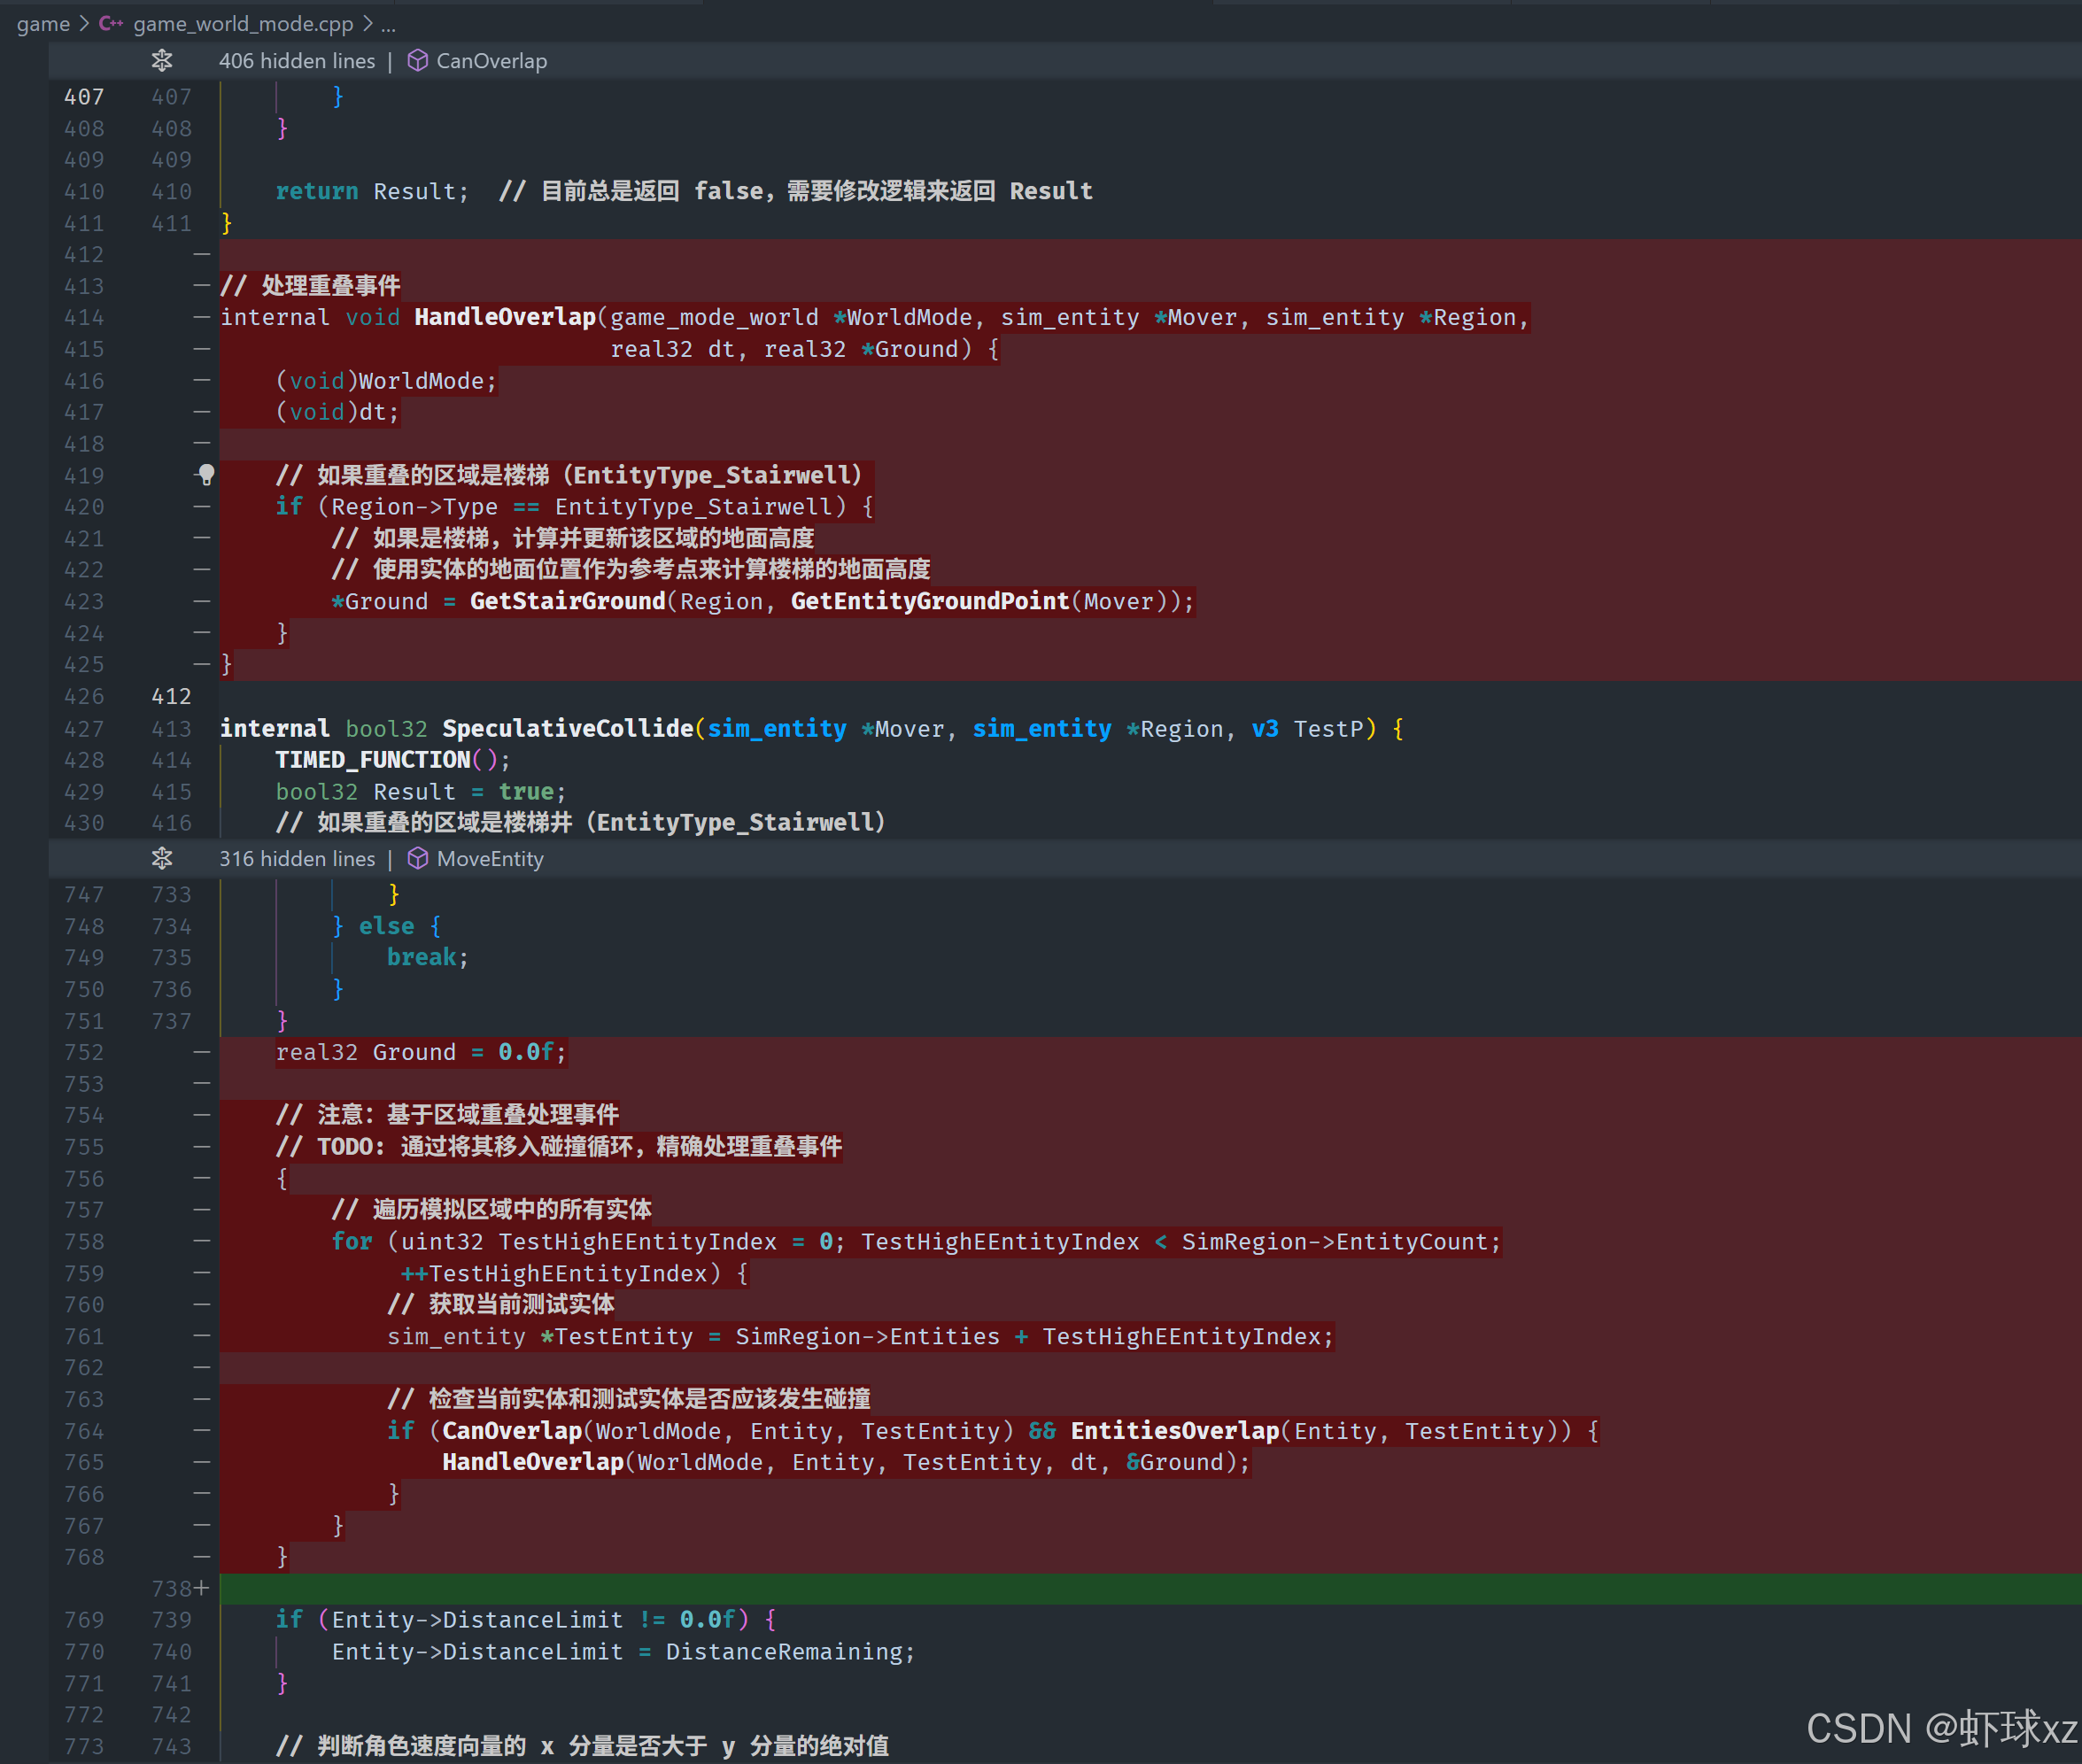Click original line number 414 in the gutter

(x=84, y=317)
